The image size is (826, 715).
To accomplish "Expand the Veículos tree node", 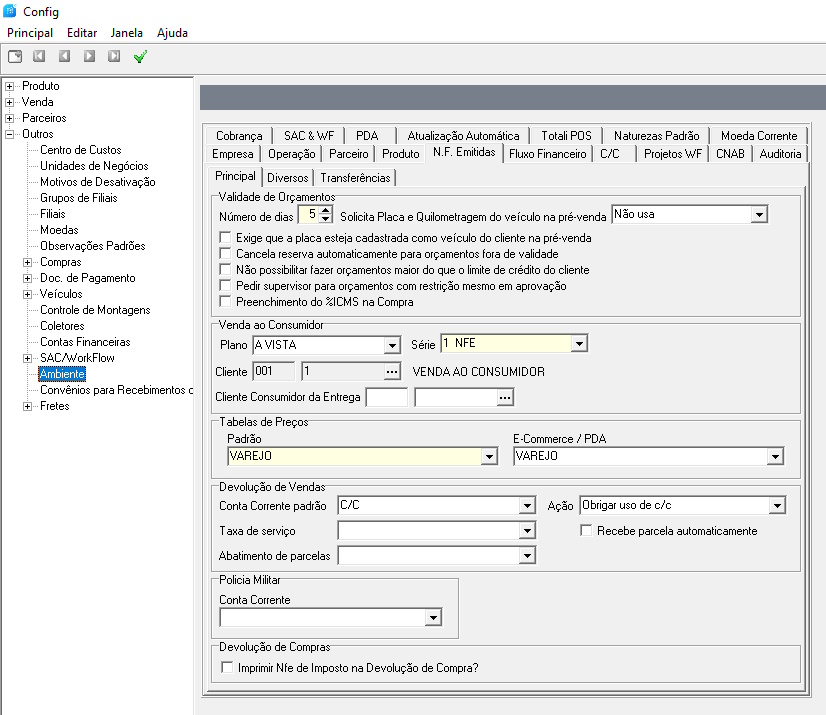I will (x=27, y=294).
